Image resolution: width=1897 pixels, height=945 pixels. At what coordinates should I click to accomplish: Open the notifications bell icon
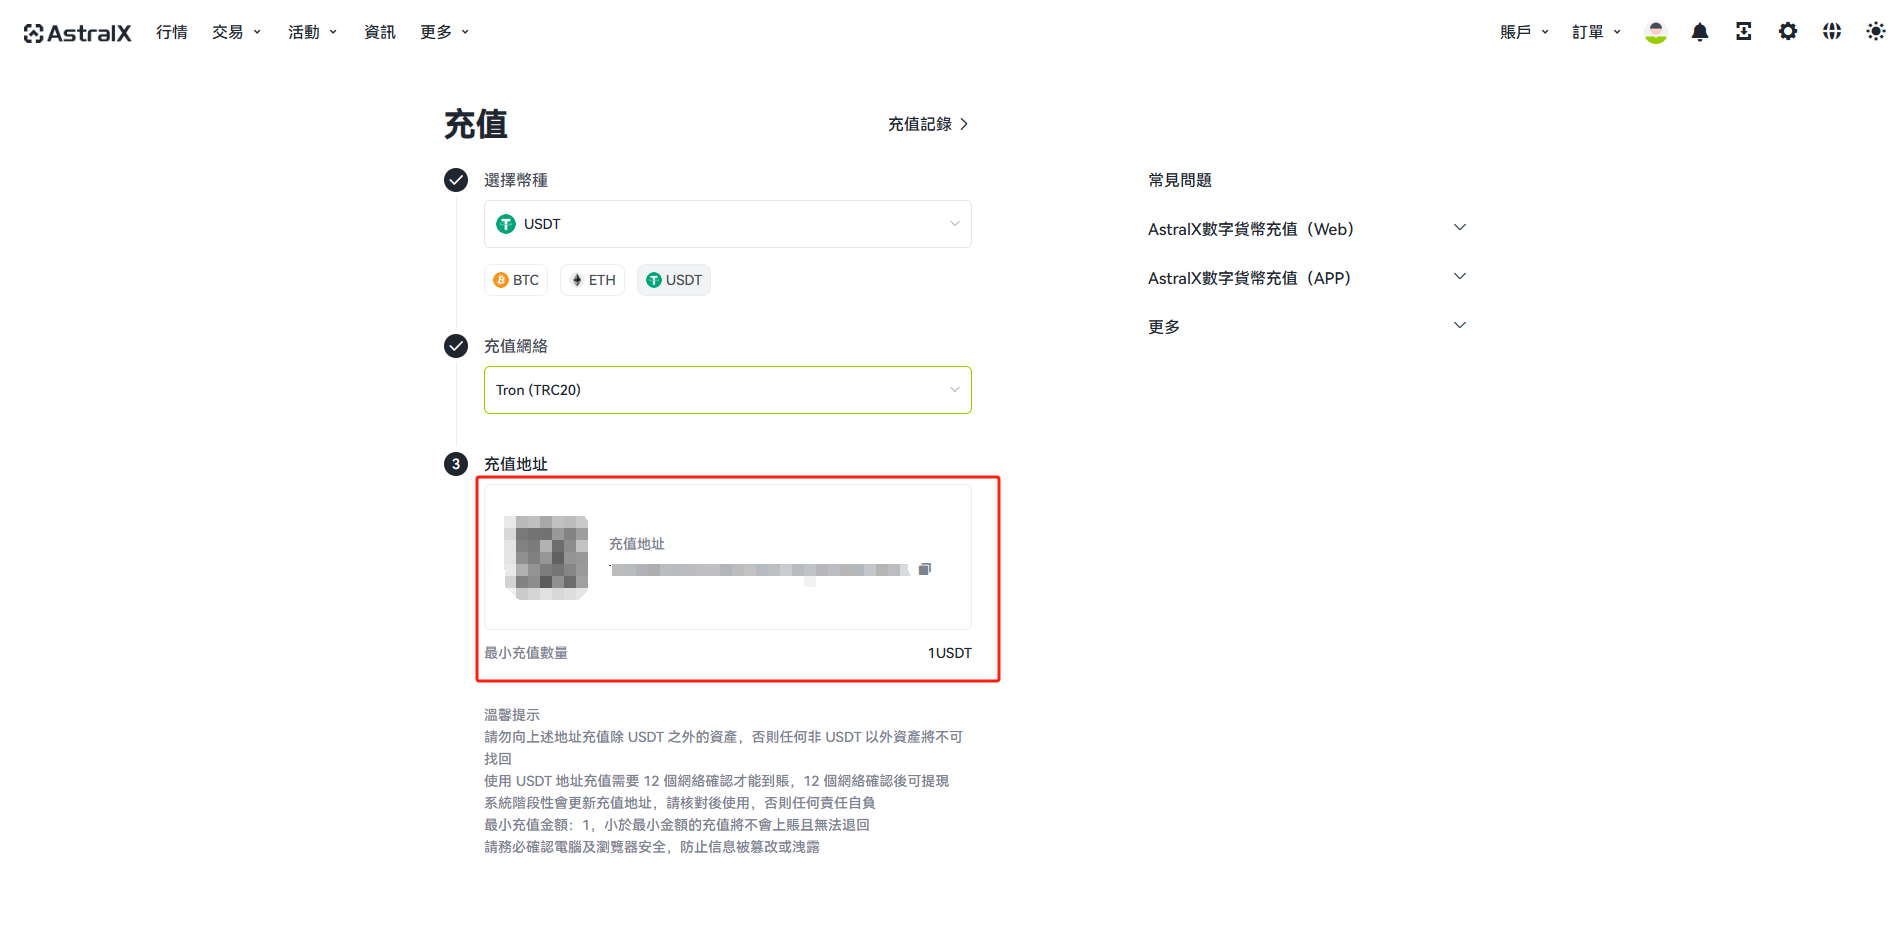(1699, 32)
